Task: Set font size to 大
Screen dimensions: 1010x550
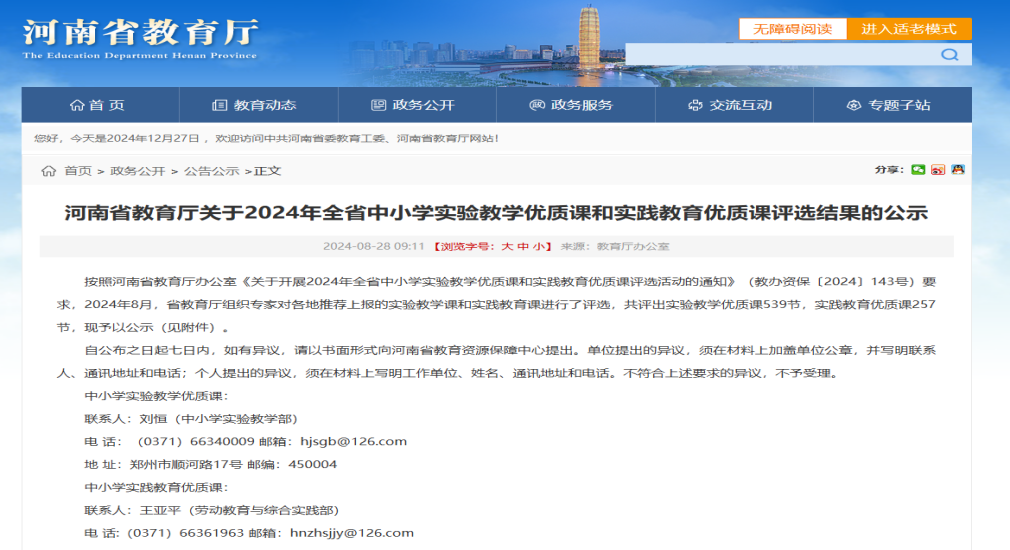Action: (x=507, y=246)
